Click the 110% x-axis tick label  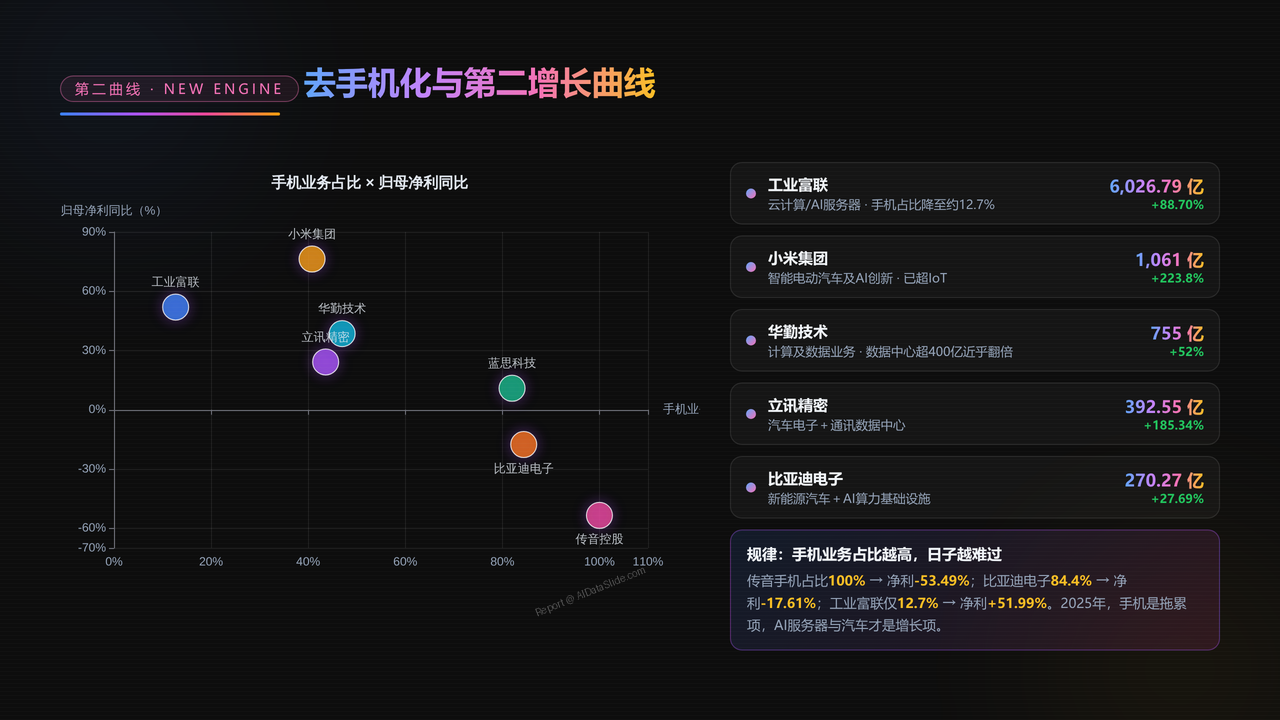[x=648, y=562]
